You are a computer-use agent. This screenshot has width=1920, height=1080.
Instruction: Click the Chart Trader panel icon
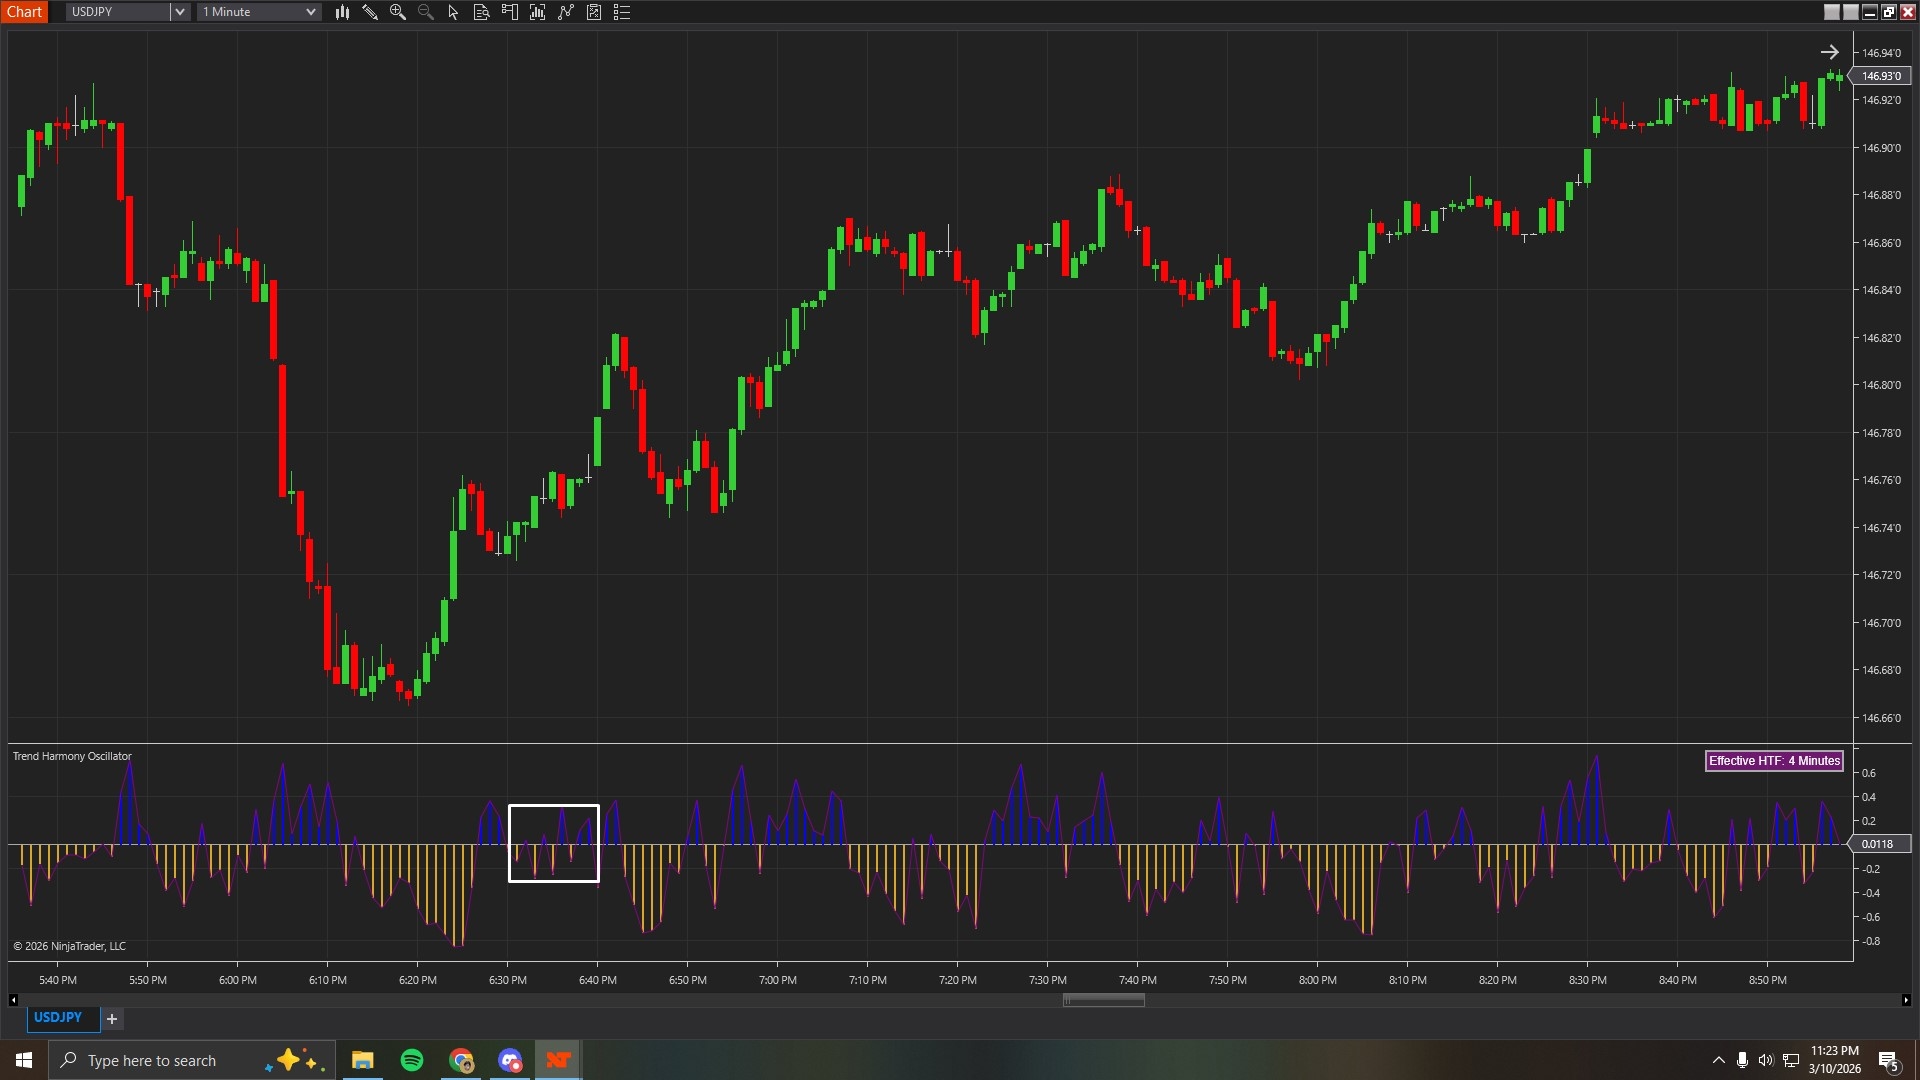(509, 12)
